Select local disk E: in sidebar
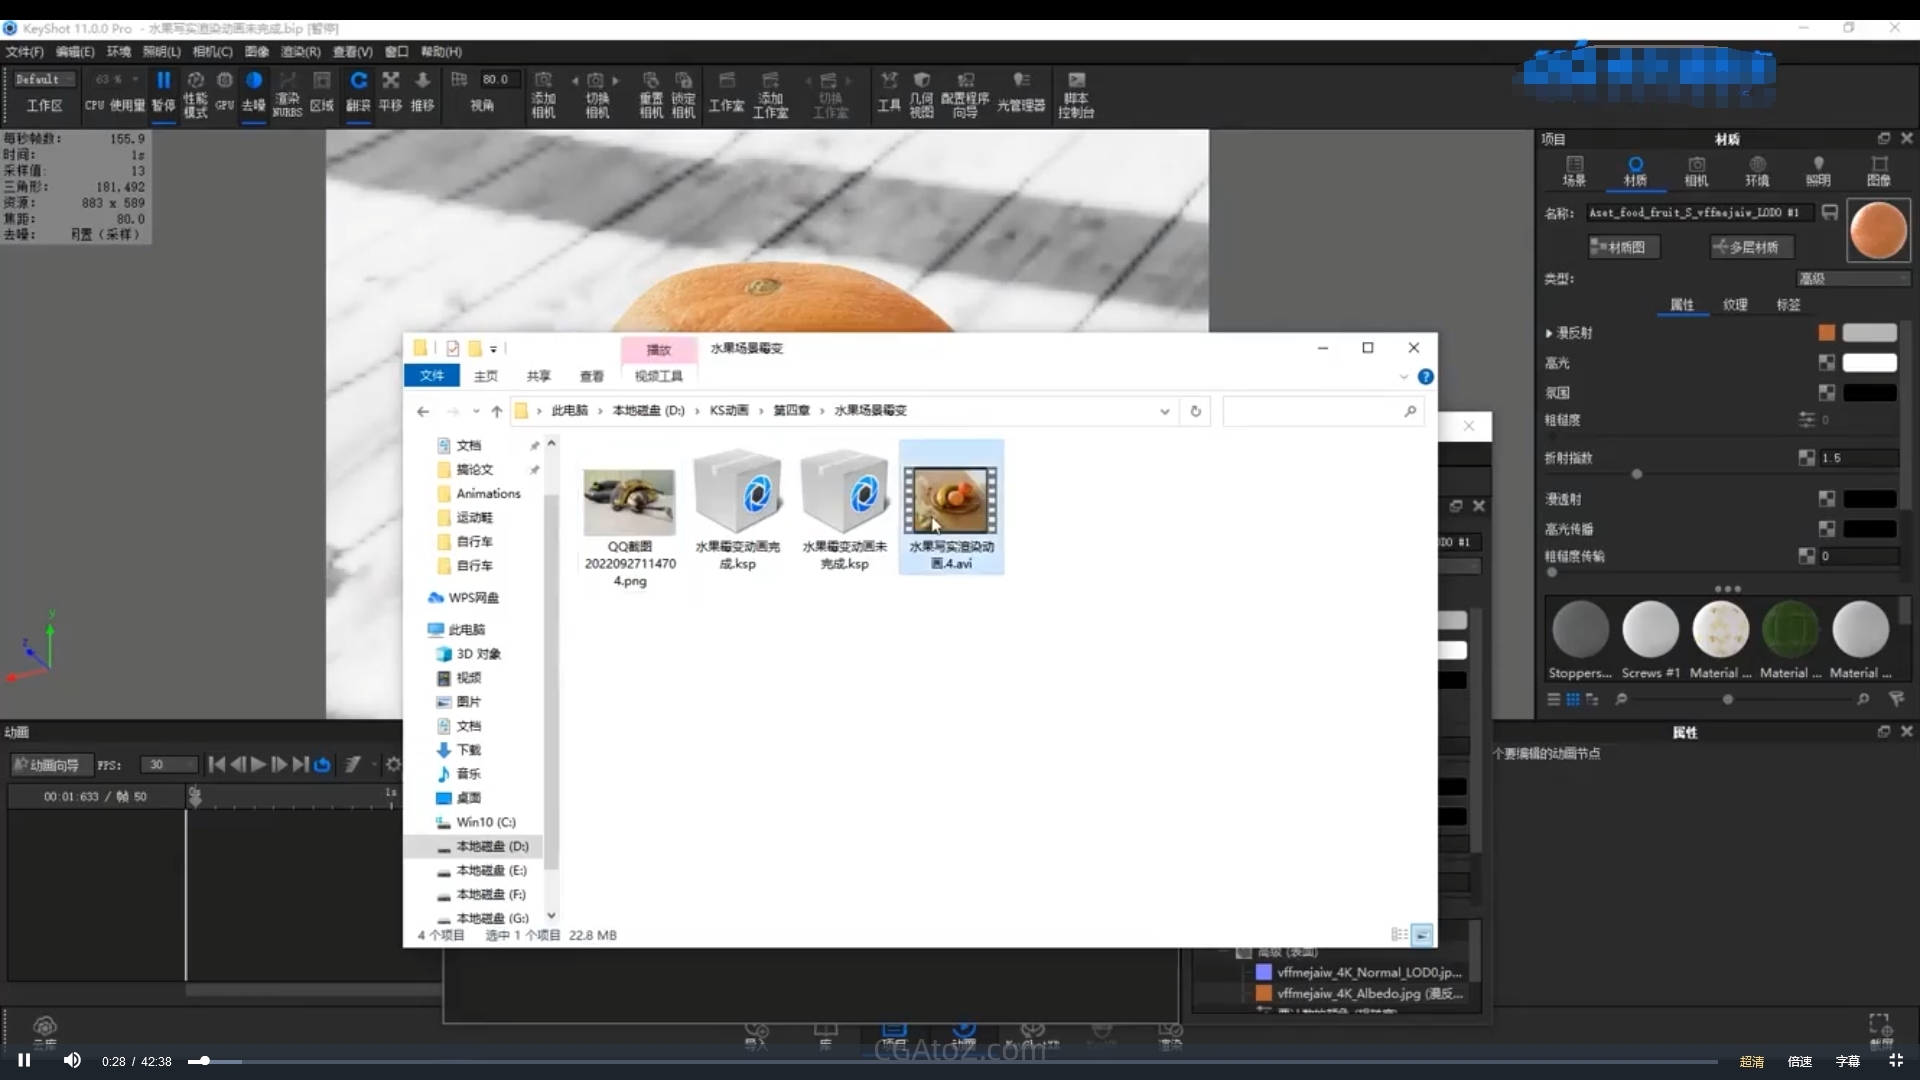This screenshot has width=1920, height=1080. (x=490, y=870)
